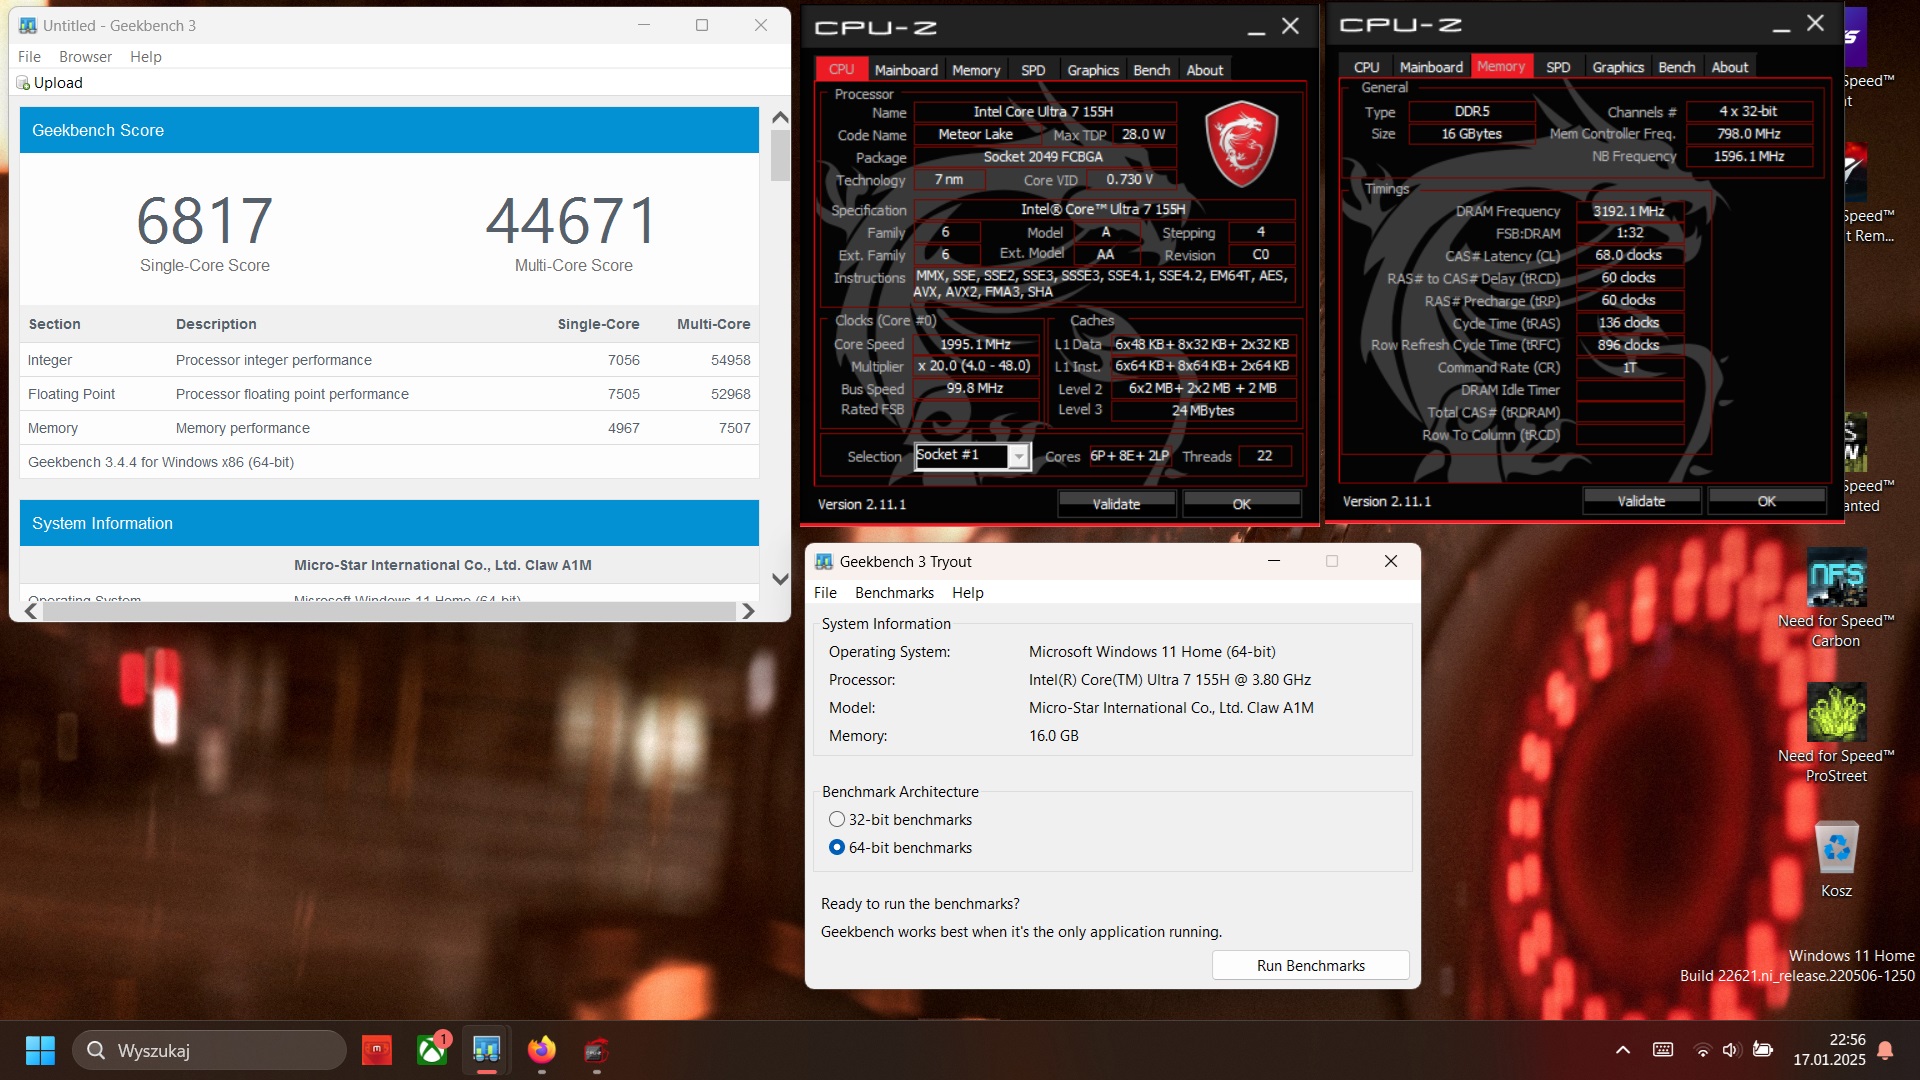Select CPU tab in right CPU-Z window
The image size is (1920, 1080).
[x=1367, y=67]
